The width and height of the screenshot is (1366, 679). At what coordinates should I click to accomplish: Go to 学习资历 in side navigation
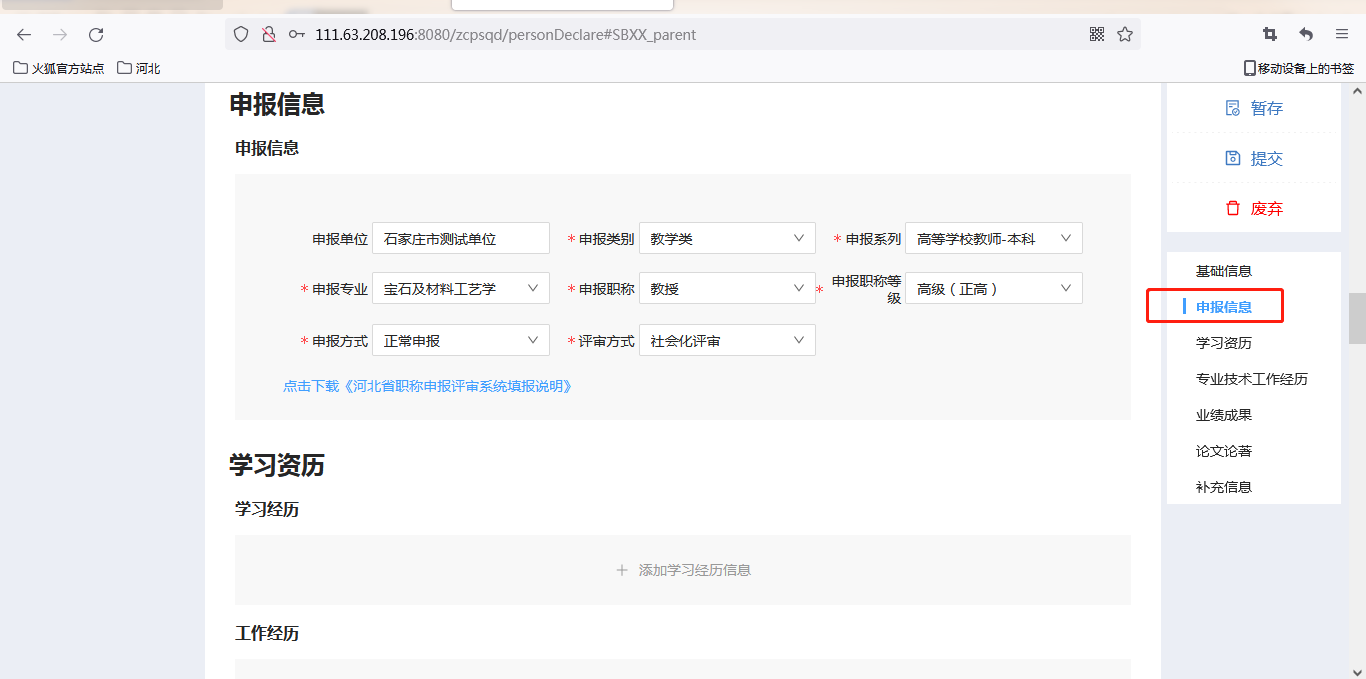(1223, 343)
